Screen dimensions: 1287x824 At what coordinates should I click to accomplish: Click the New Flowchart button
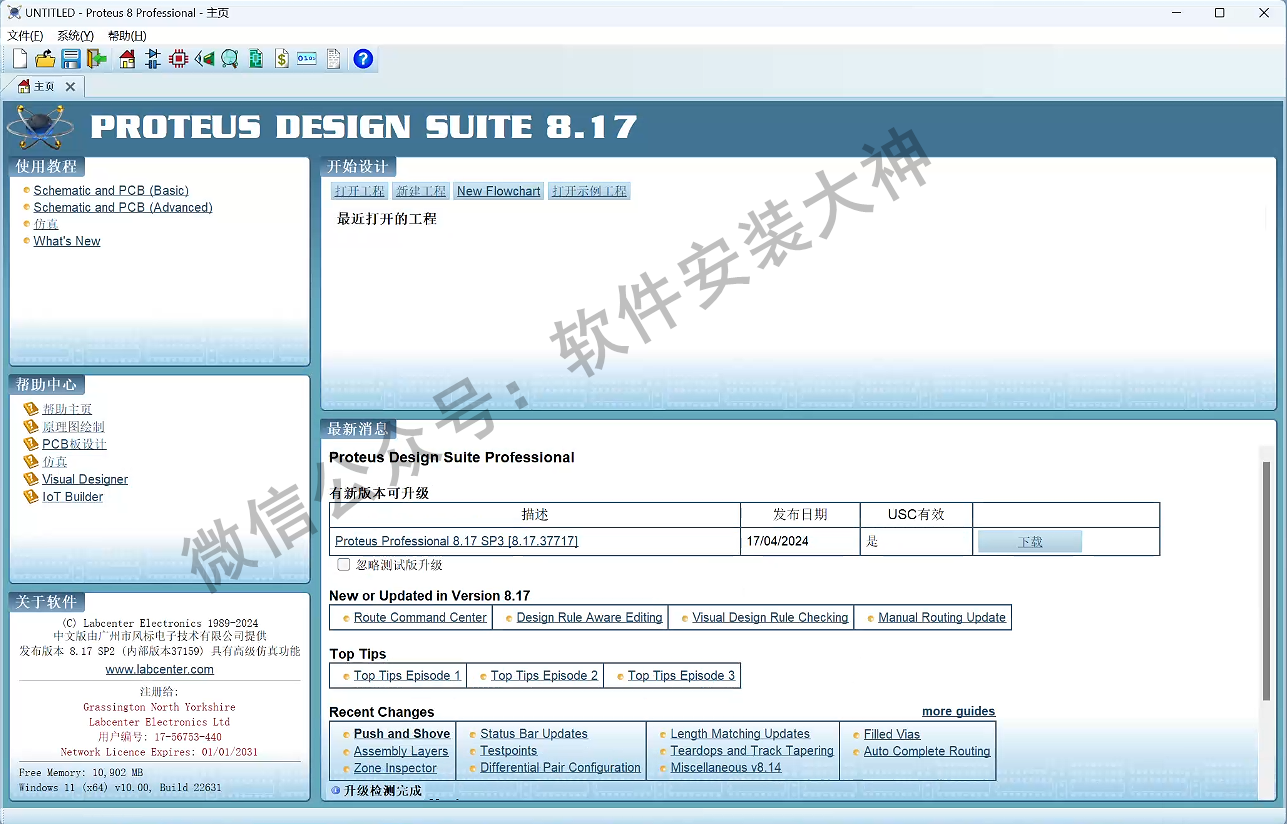[499, 191]
